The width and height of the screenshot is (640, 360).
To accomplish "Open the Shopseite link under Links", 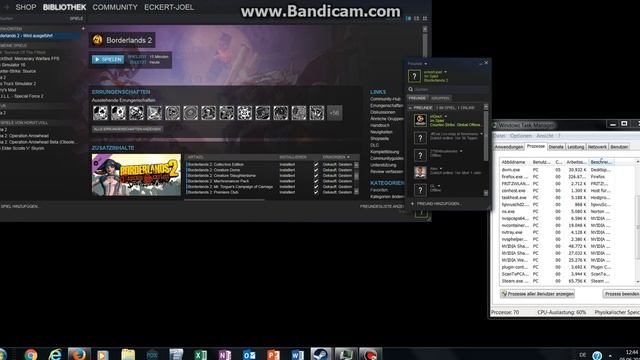I will click(x=380, y=139).
